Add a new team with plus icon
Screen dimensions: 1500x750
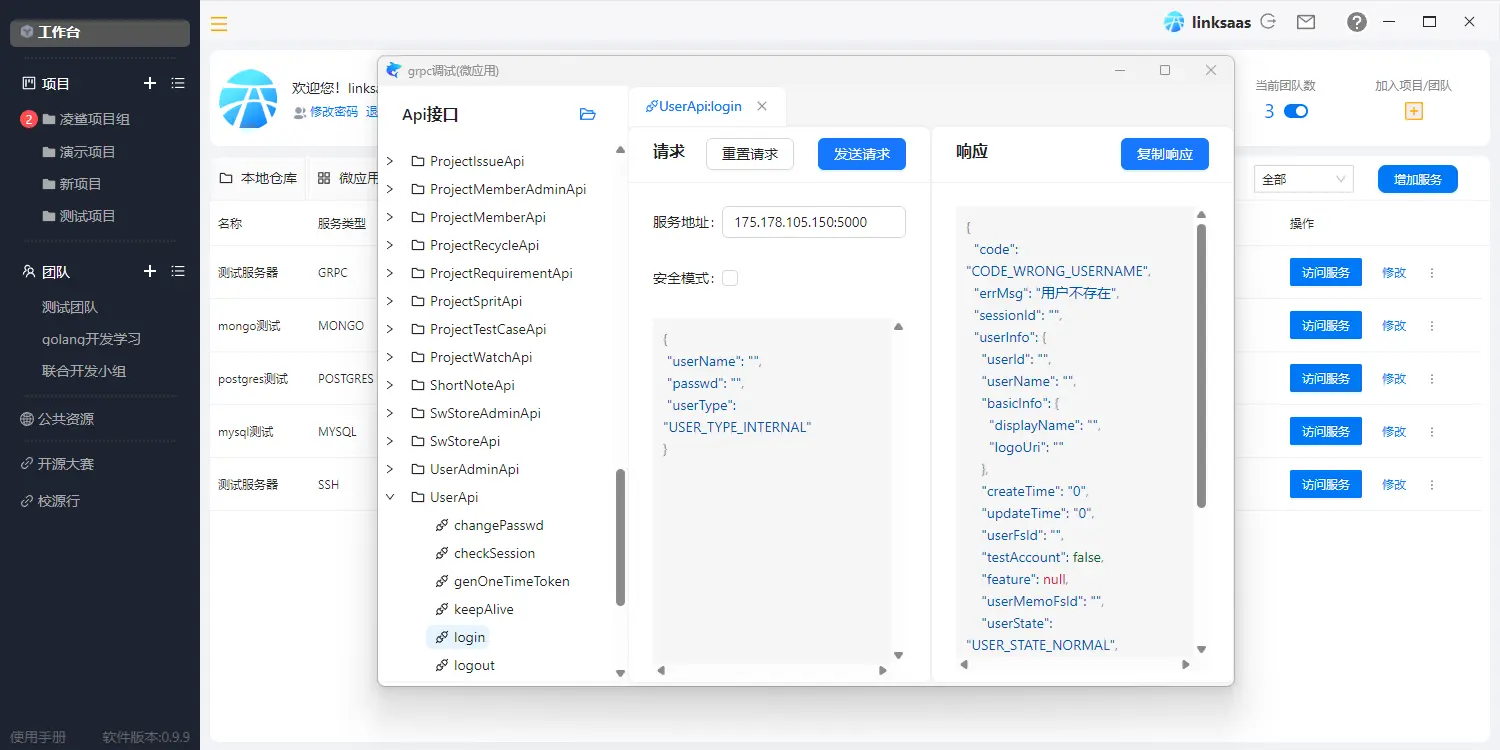(x=150, y=271)
